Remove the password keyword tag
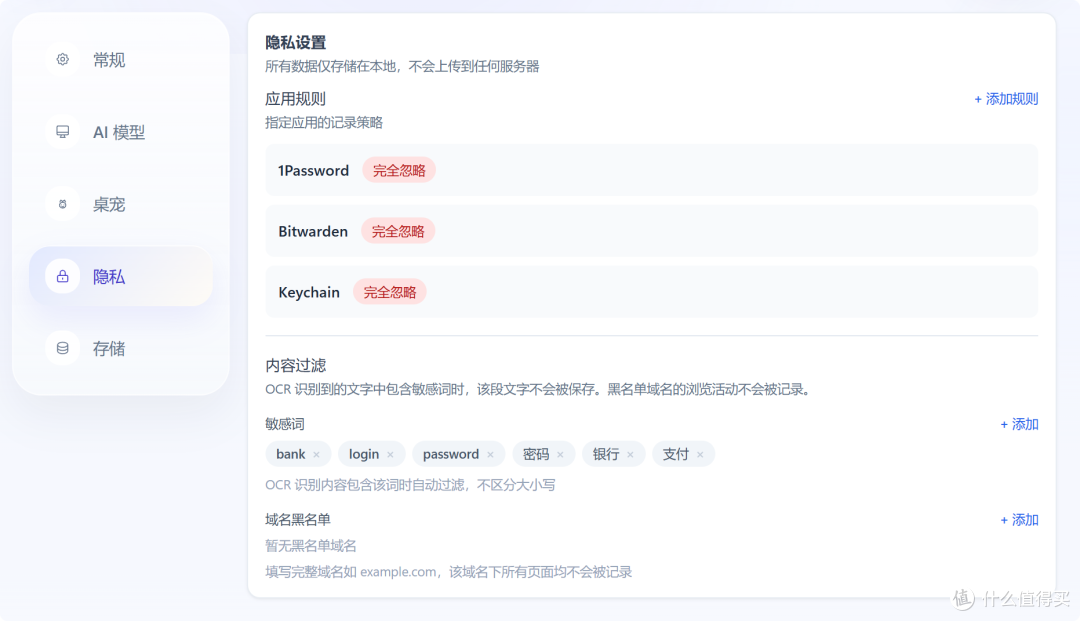This screenshot has height=621, width=1080. [490, 454]
